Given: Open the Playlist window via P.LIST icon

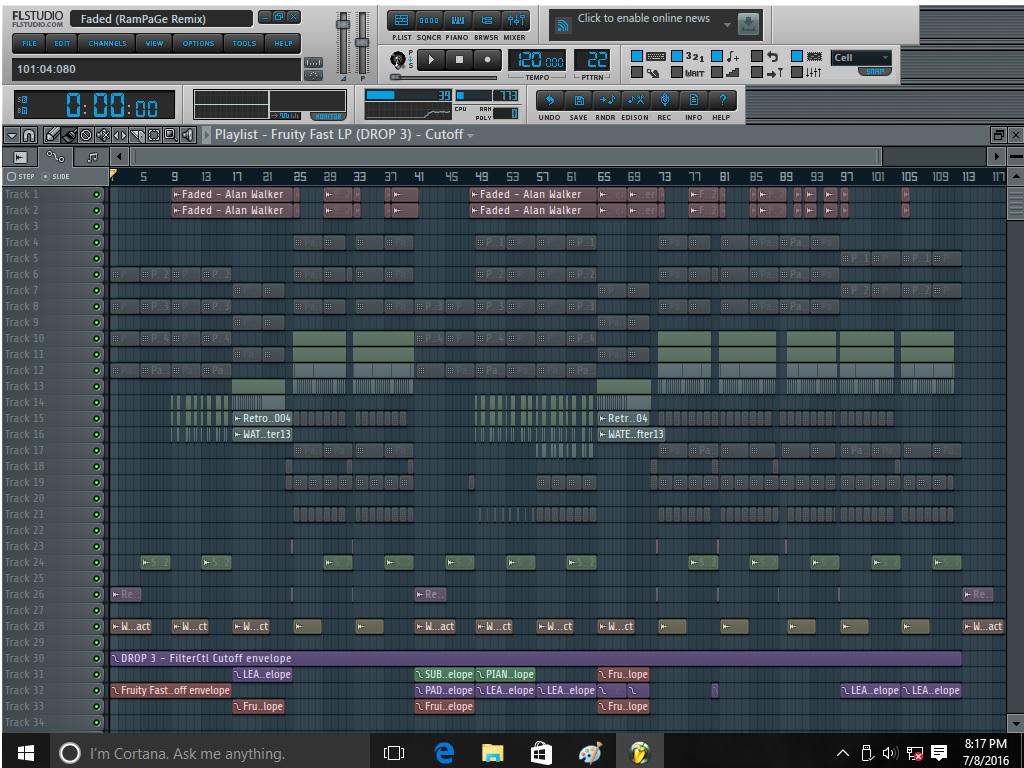Looking at the screenshot, I should 402,20.
